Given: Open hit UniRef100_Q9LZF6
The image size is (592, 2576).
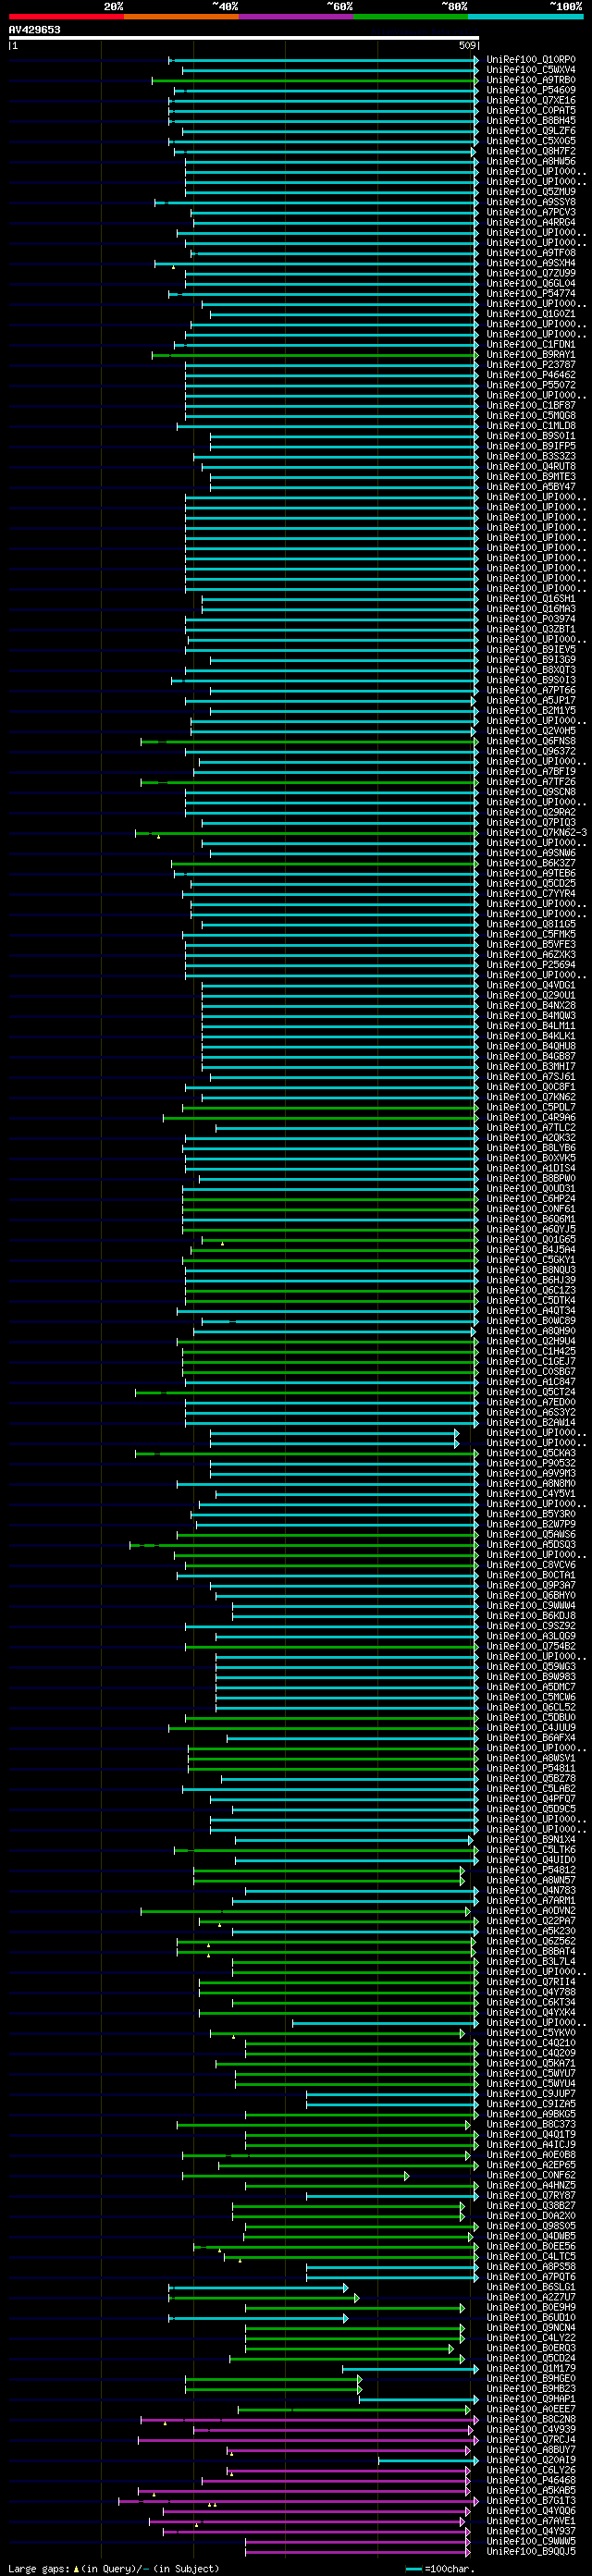Looking at the screenshot, I should [x=531, y=131].
